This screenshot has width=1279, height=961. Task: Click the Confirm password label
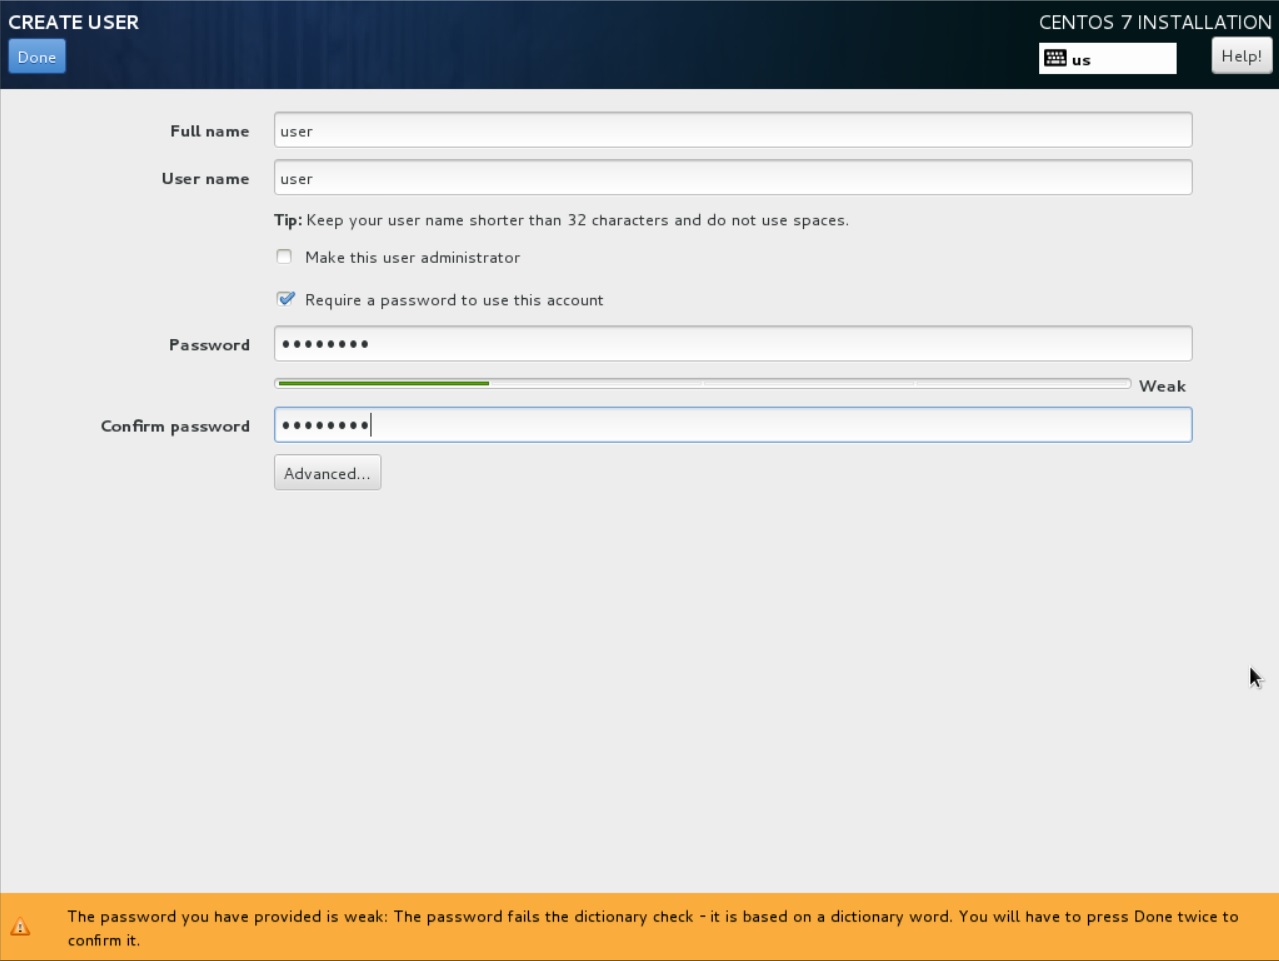click(x=175, y=426)
